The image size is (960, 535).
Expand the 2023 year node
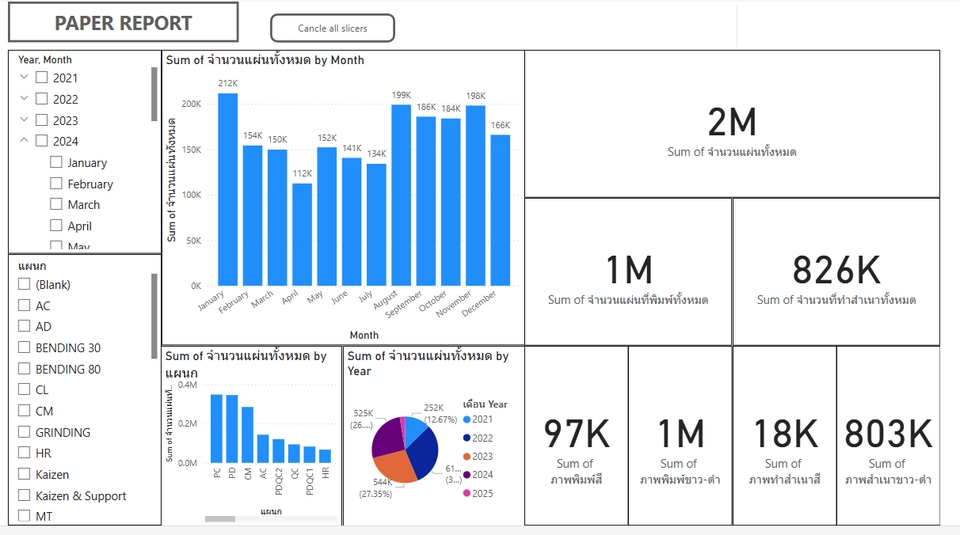[x=24, y=119]
